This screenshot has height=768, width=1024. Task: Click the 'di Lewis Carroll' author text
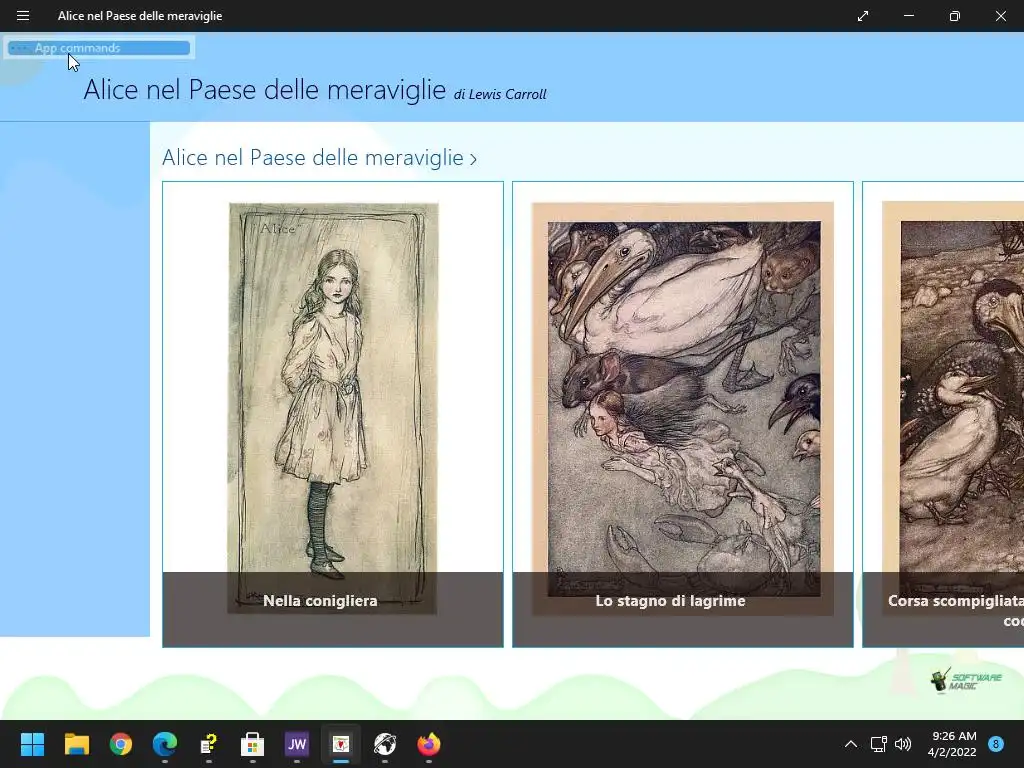tap(500, 94)
